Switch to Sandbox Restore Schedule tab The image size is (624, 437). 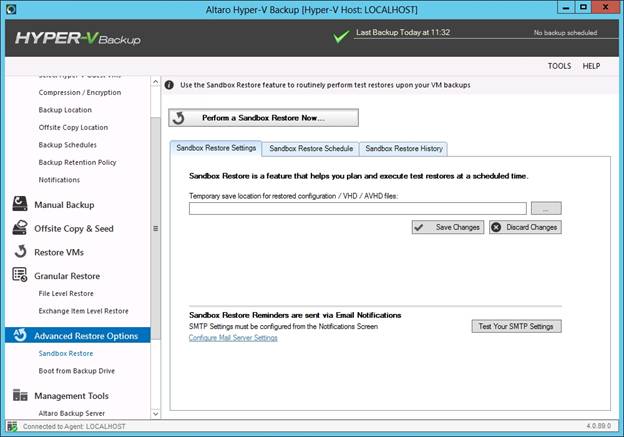(x=311, y=148)
